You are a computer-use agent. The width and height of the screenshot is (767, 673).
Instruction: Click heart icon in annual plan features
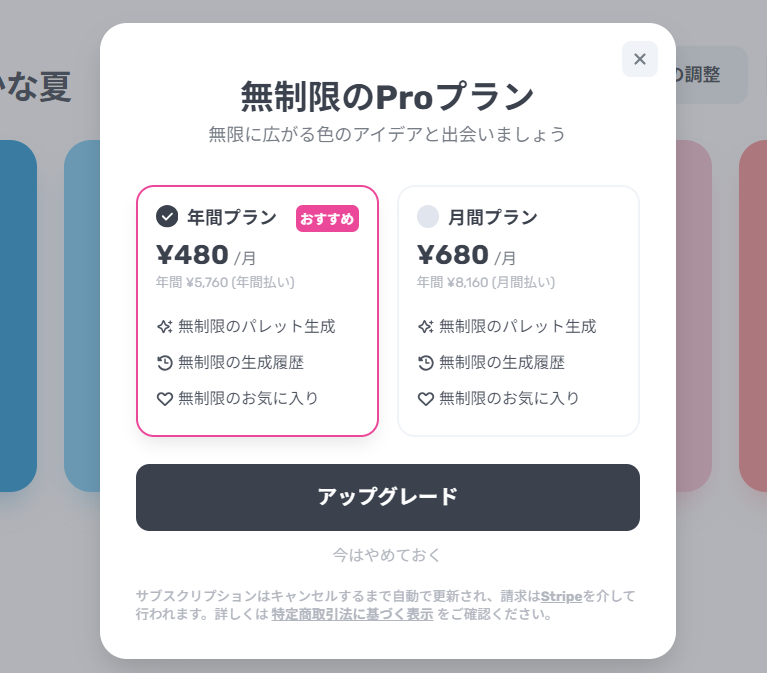tap(165, 398)
